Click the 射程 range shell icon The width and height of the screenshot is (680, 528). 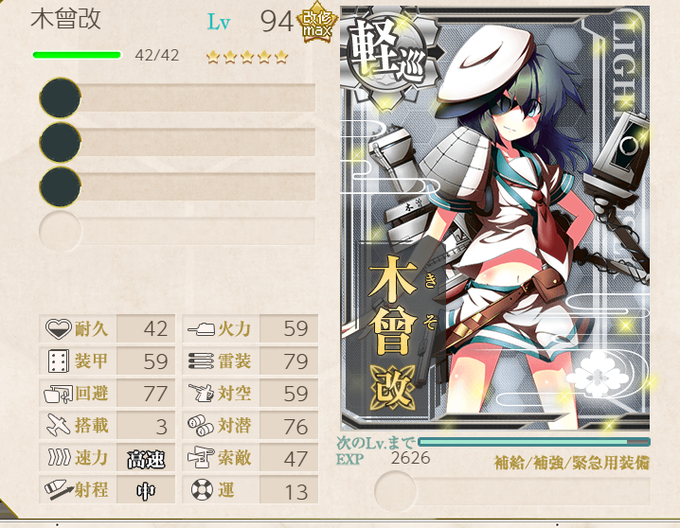59,489
